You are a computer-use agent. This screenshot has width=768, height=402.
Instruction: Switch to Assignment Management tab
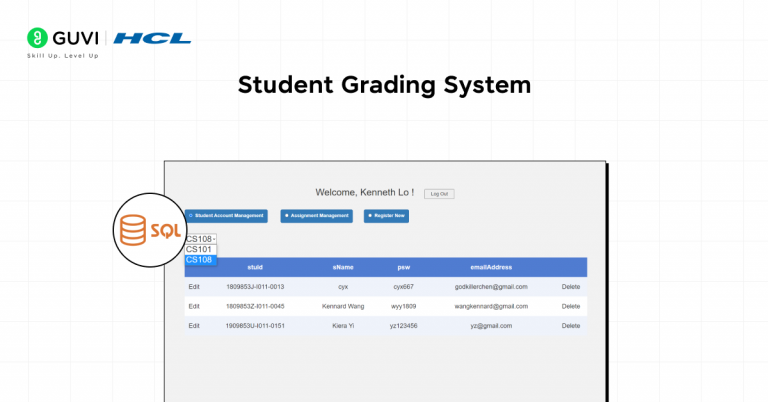pyautogui.click(x=316, y=215)
